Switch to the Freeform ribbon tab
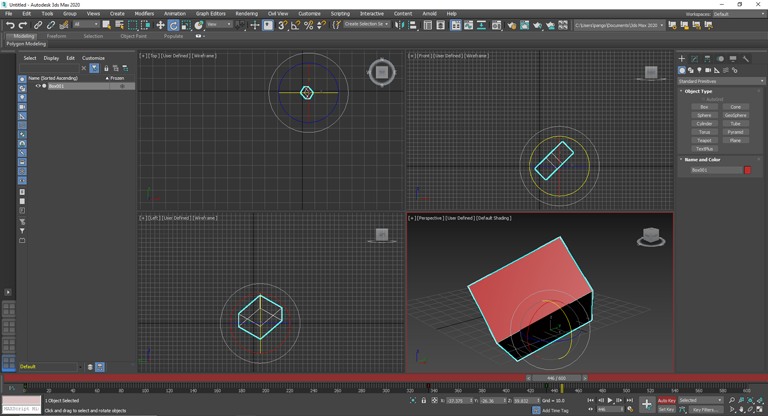Image resolution: width=768 pixels, height=416 pixels. 56,36
